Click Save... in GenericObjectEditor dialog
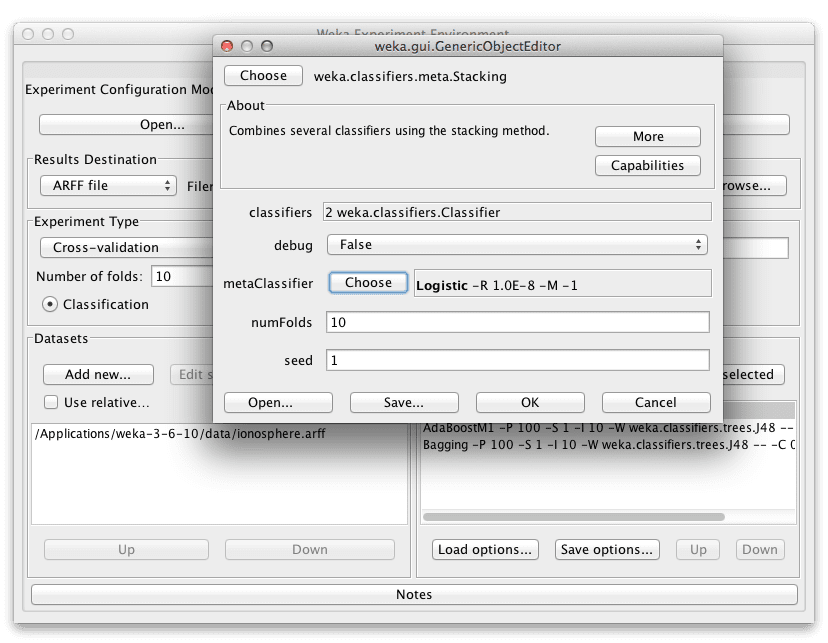 [404, 402]
